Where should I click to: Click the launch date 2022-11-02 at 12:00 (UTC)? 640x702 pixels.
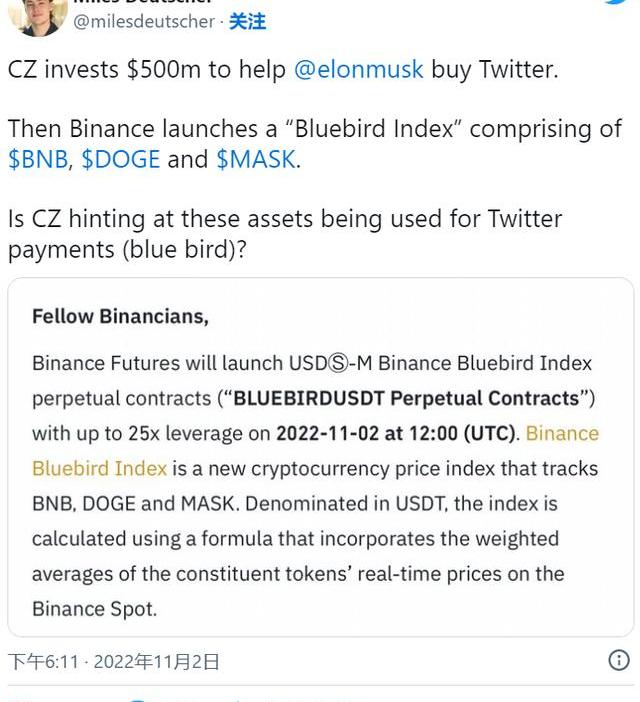pyautogui.click(x=396, y=433)
